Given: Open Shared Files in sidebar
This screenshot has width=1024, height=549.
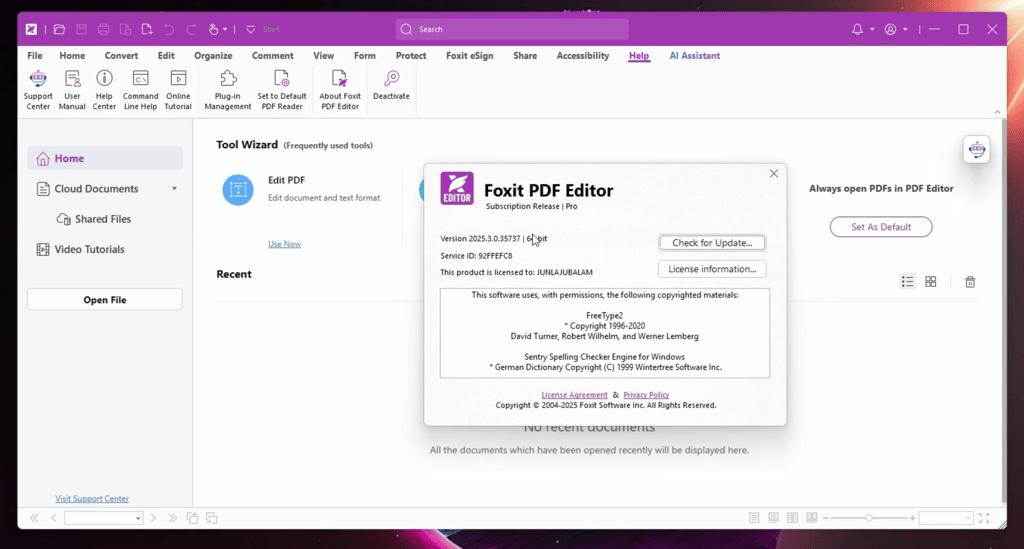Looking at the screenshot, I should pyautogui.click(x=103, y=219).
